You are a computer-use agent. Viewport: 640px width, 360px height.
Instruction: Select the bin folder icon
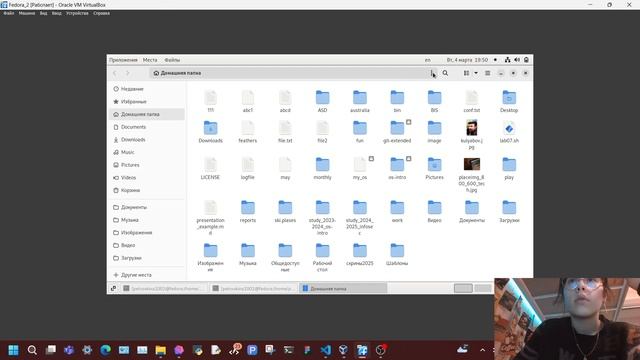point(397,98)
